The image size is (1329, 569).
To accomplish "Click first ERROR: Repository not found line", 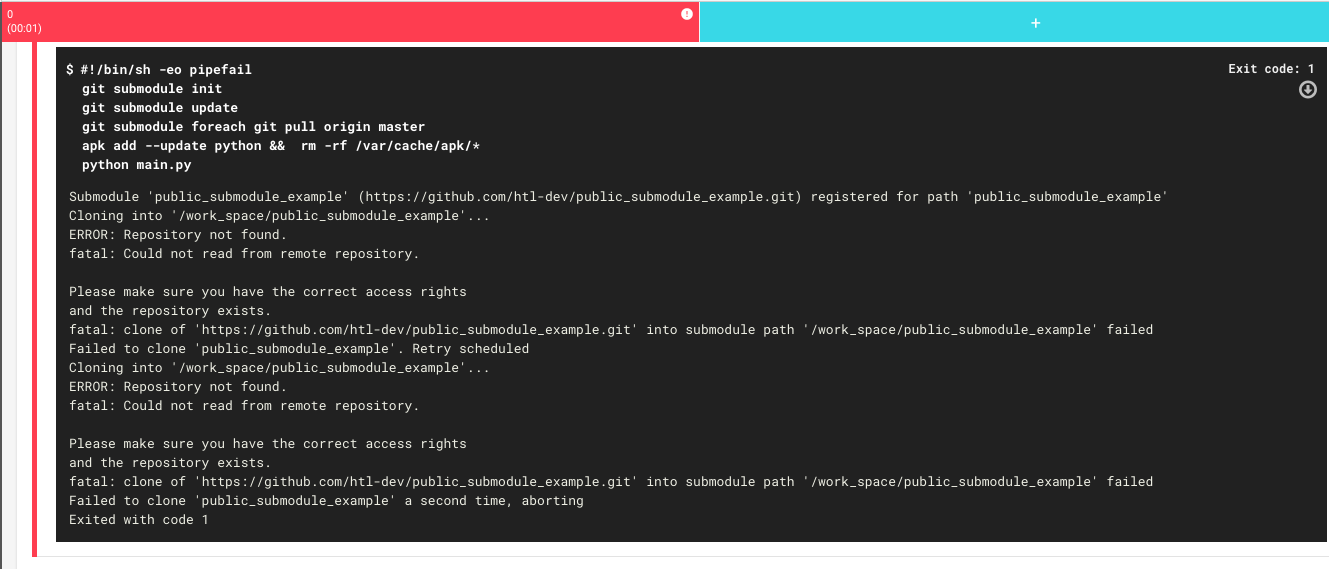I will pyautogui.click(x=178, y=235).
